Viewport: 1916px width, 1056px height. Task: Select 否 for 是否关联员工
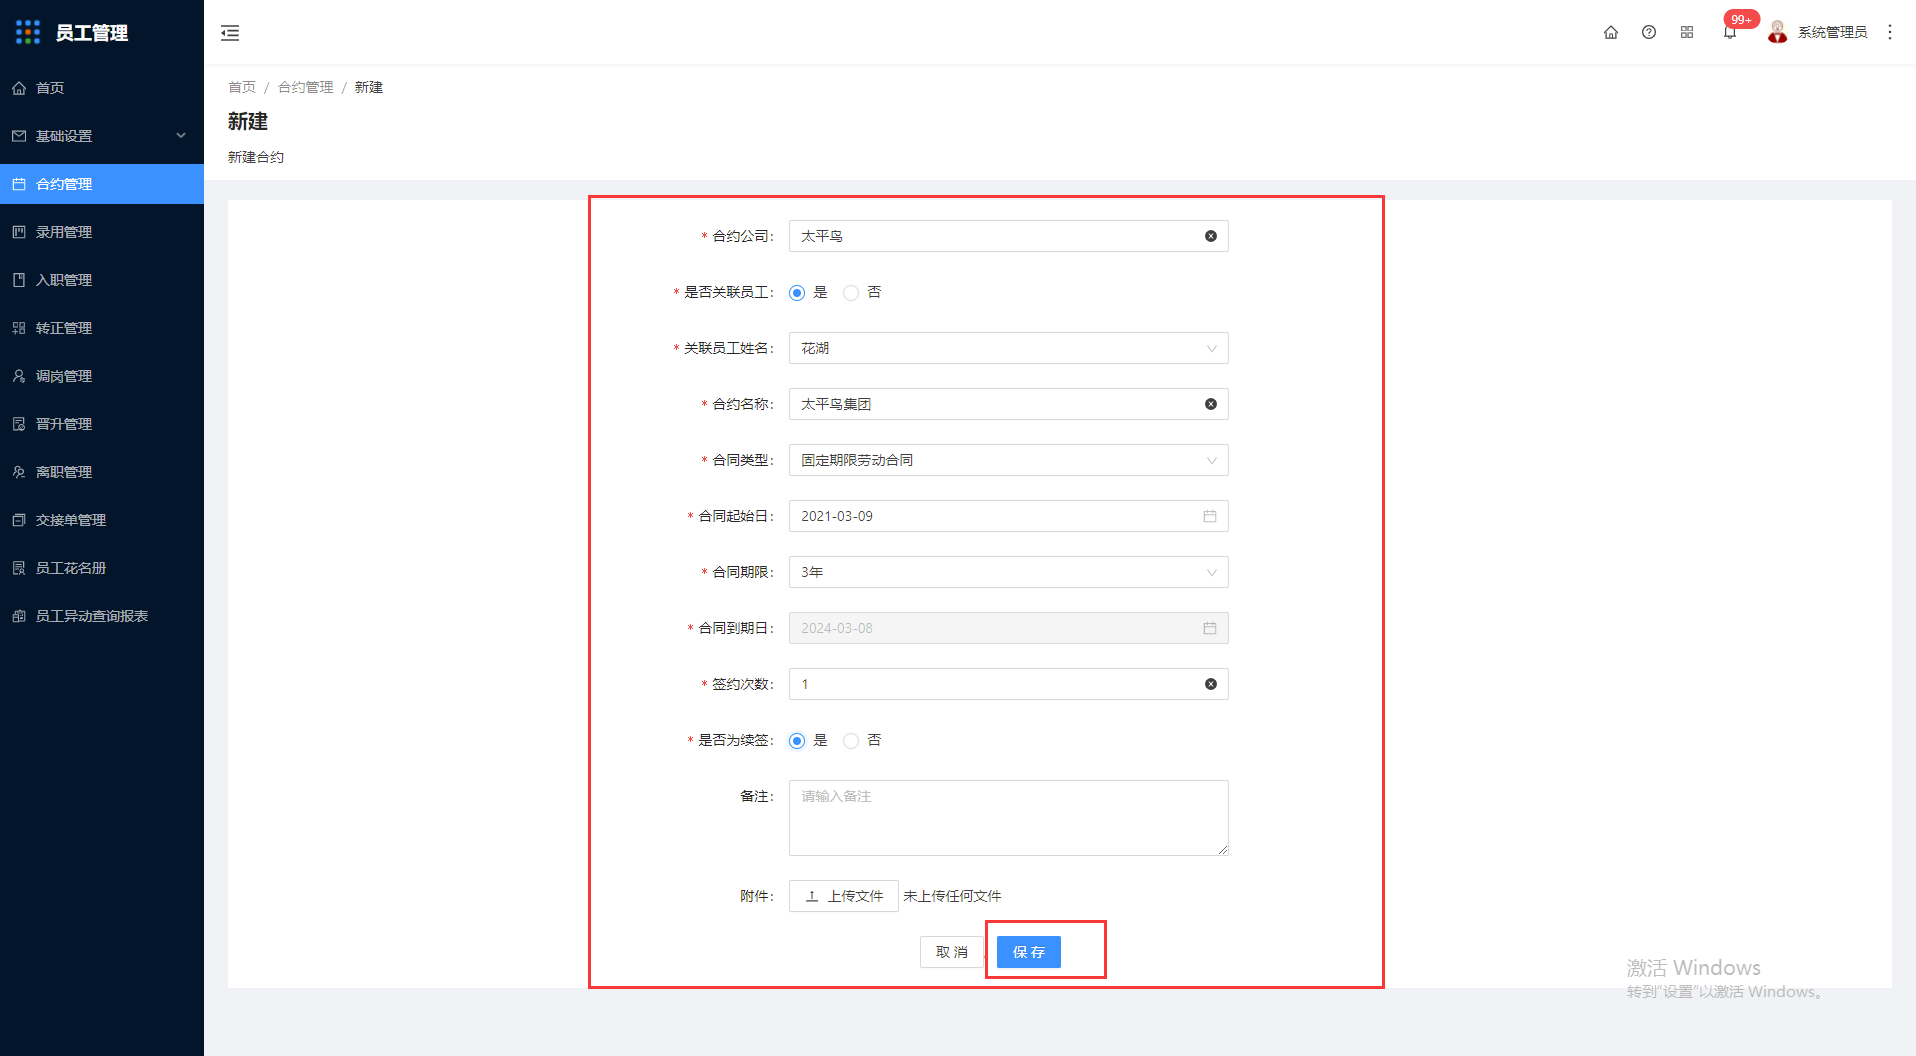click(851, 293)
